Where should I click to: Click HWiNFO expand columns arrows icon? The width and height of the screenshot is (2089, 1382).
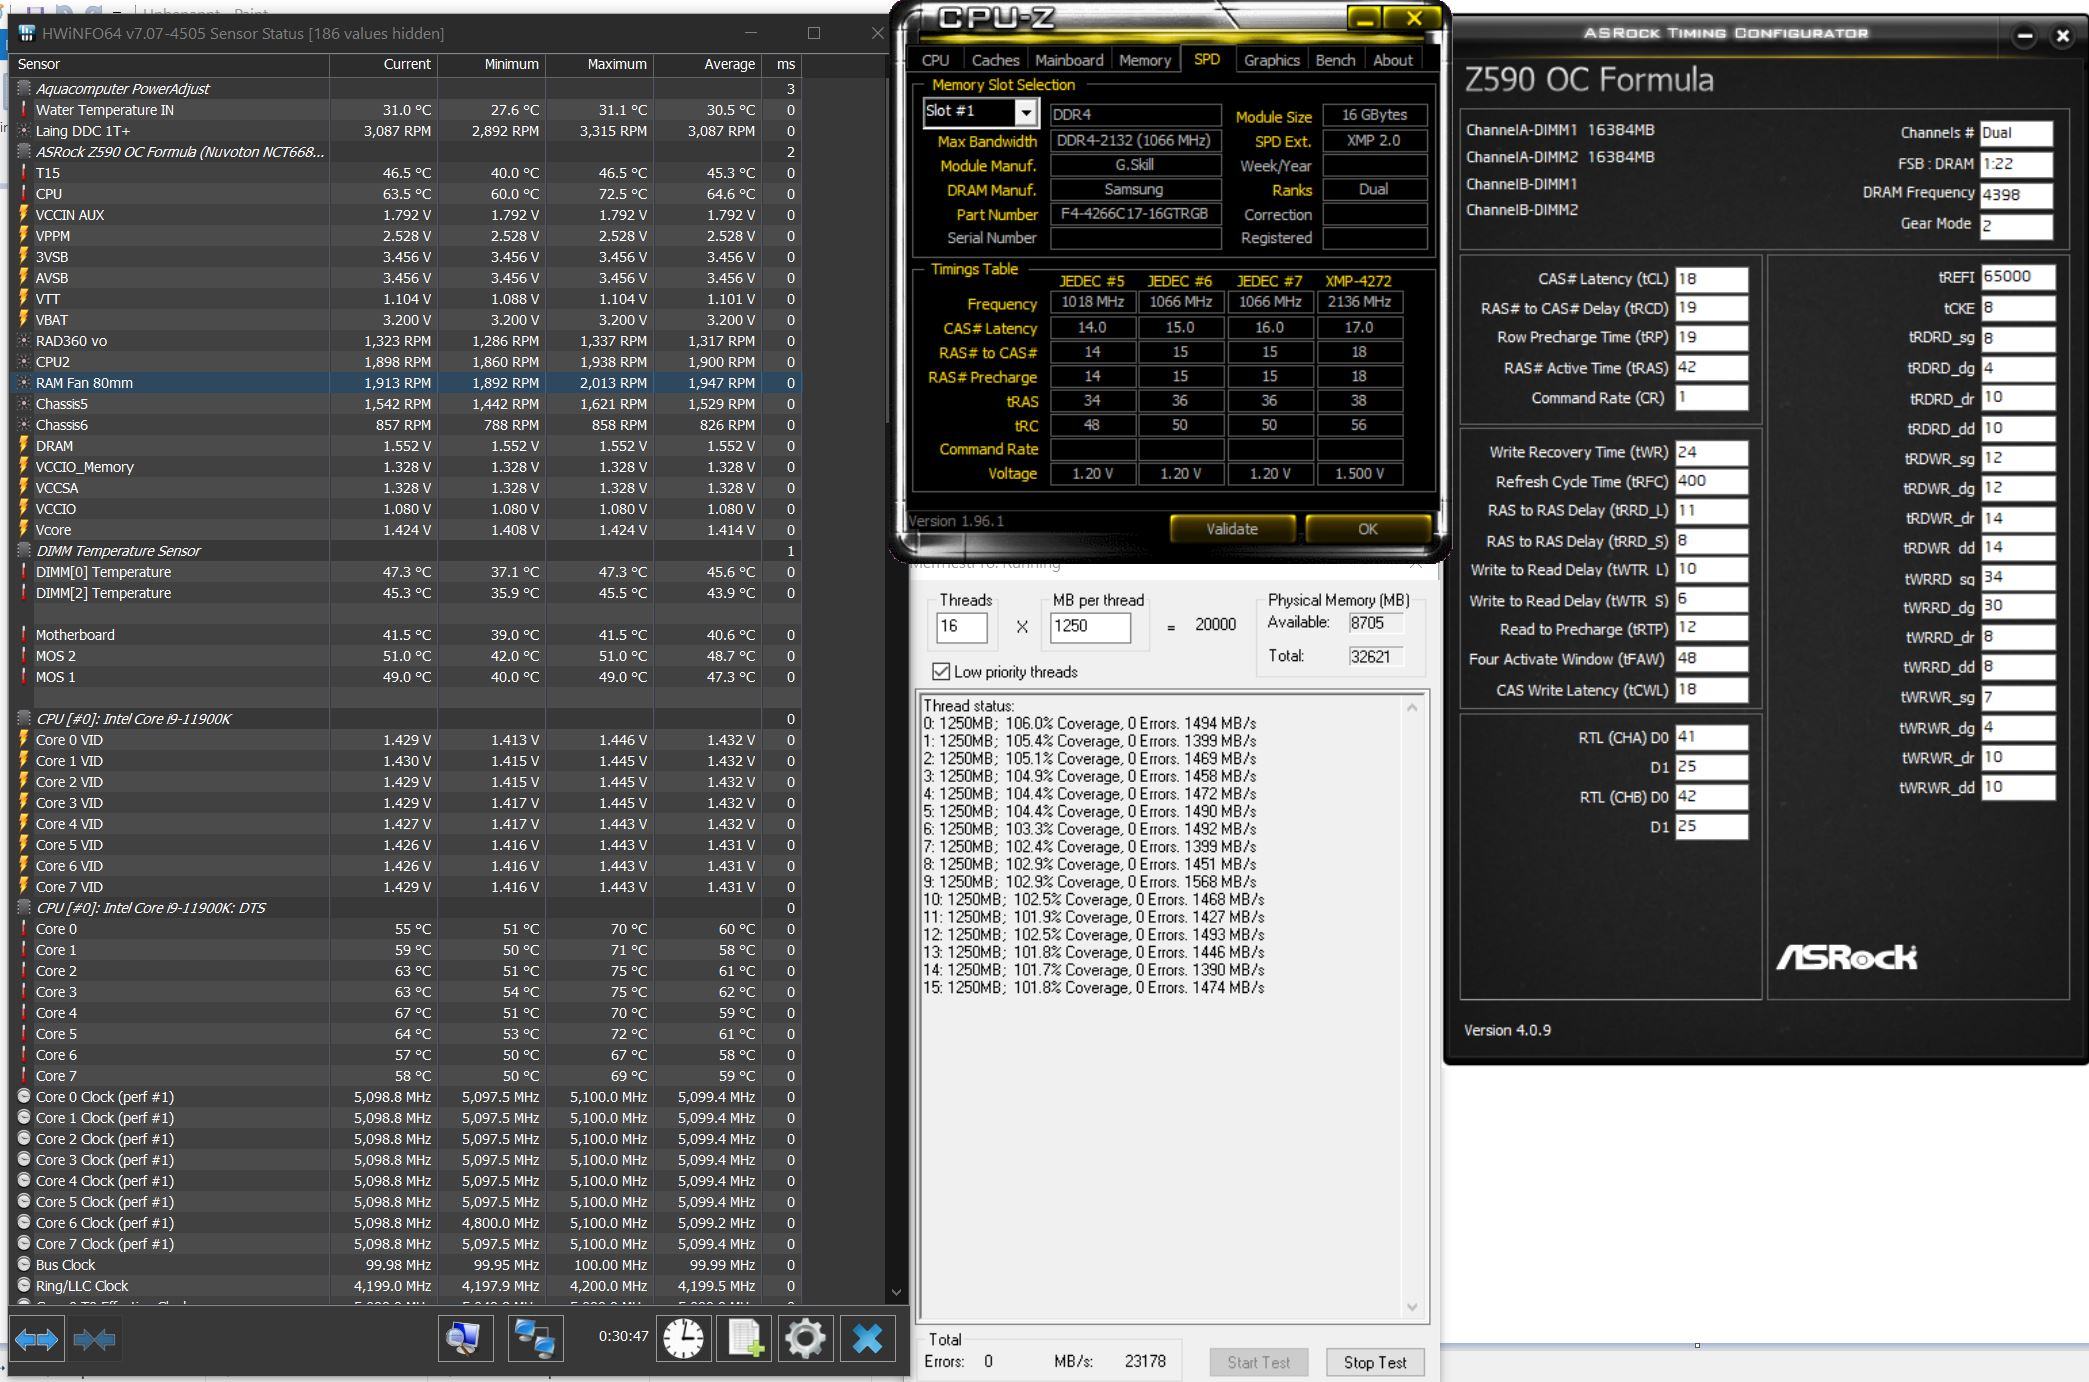[x=37, y=1339]
